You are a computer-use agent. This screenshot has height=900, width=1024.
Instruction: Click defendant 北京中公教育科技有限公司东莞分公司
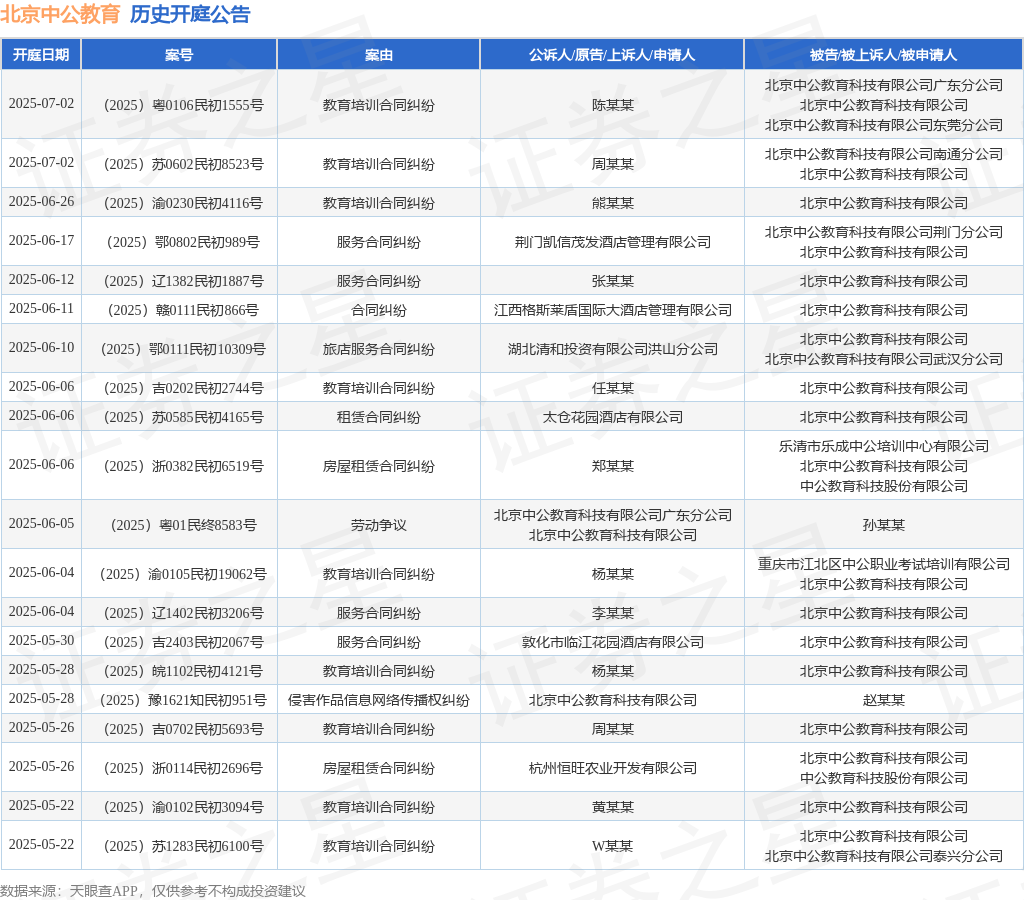click(884, 125)
